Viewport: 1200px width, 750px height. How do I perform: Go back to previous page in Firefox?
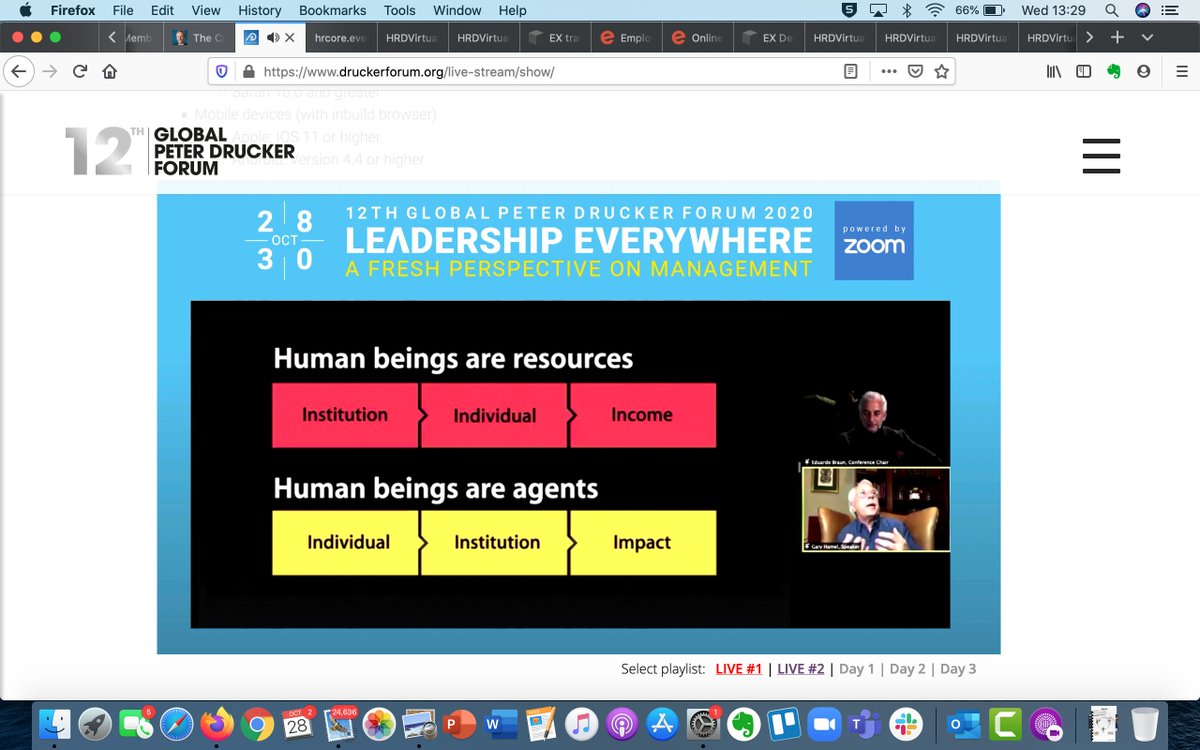(x=17, y=72)
